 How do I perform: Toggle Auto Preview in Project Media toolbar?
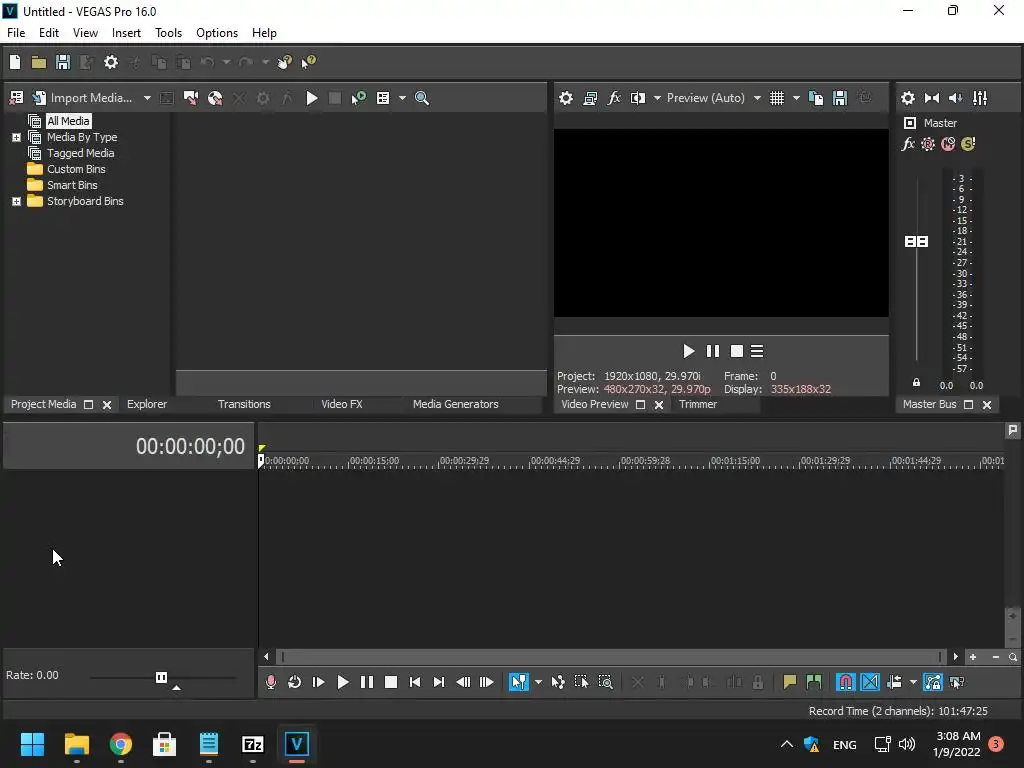(x=359, y=98)
